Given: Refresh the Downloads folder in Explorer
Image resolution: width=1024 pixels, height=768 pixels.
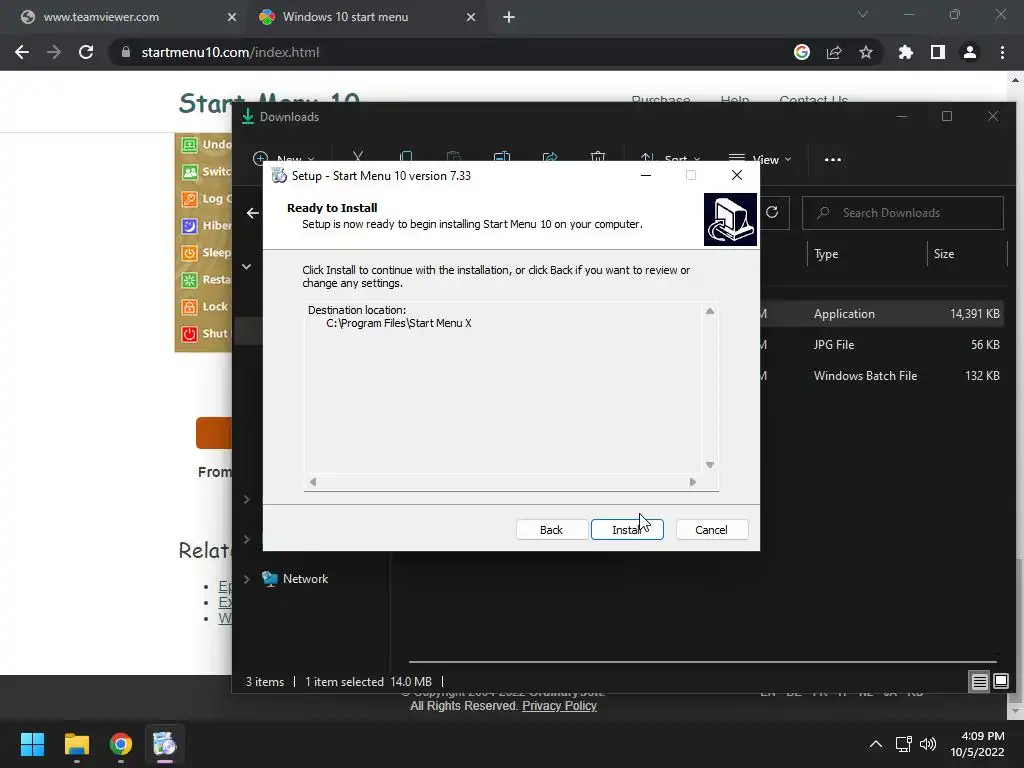Looking at the screenshot, I should (x=772, y=212).
